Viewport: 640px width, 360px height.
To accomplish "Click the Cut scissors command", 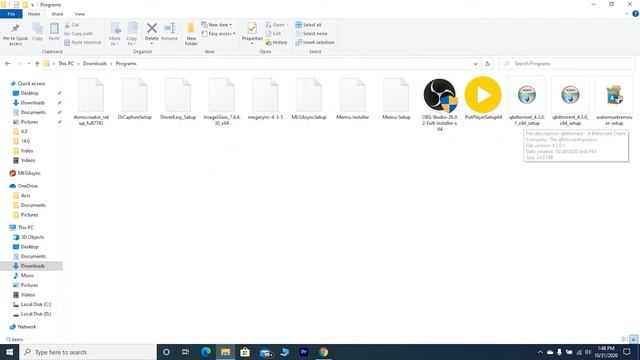I will coord(71,25).
